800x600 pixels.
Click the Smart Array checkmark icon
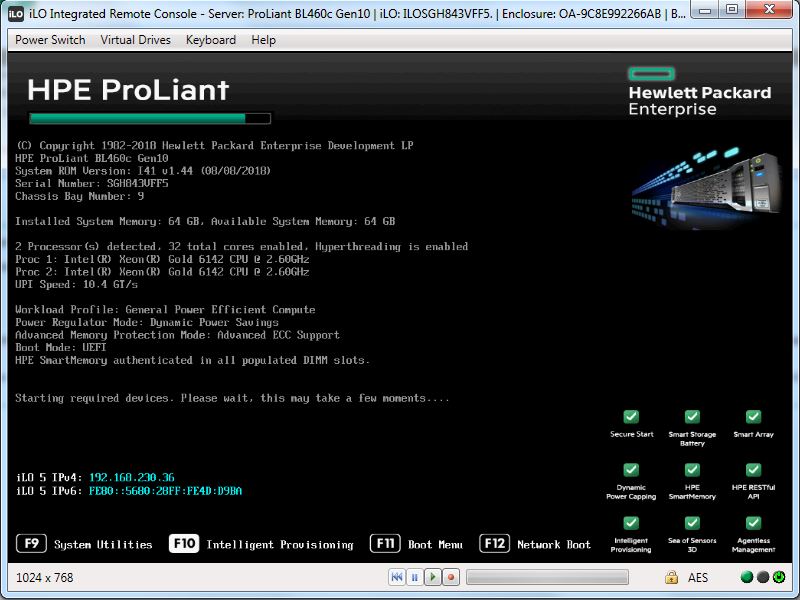click(x=754, y=416)
